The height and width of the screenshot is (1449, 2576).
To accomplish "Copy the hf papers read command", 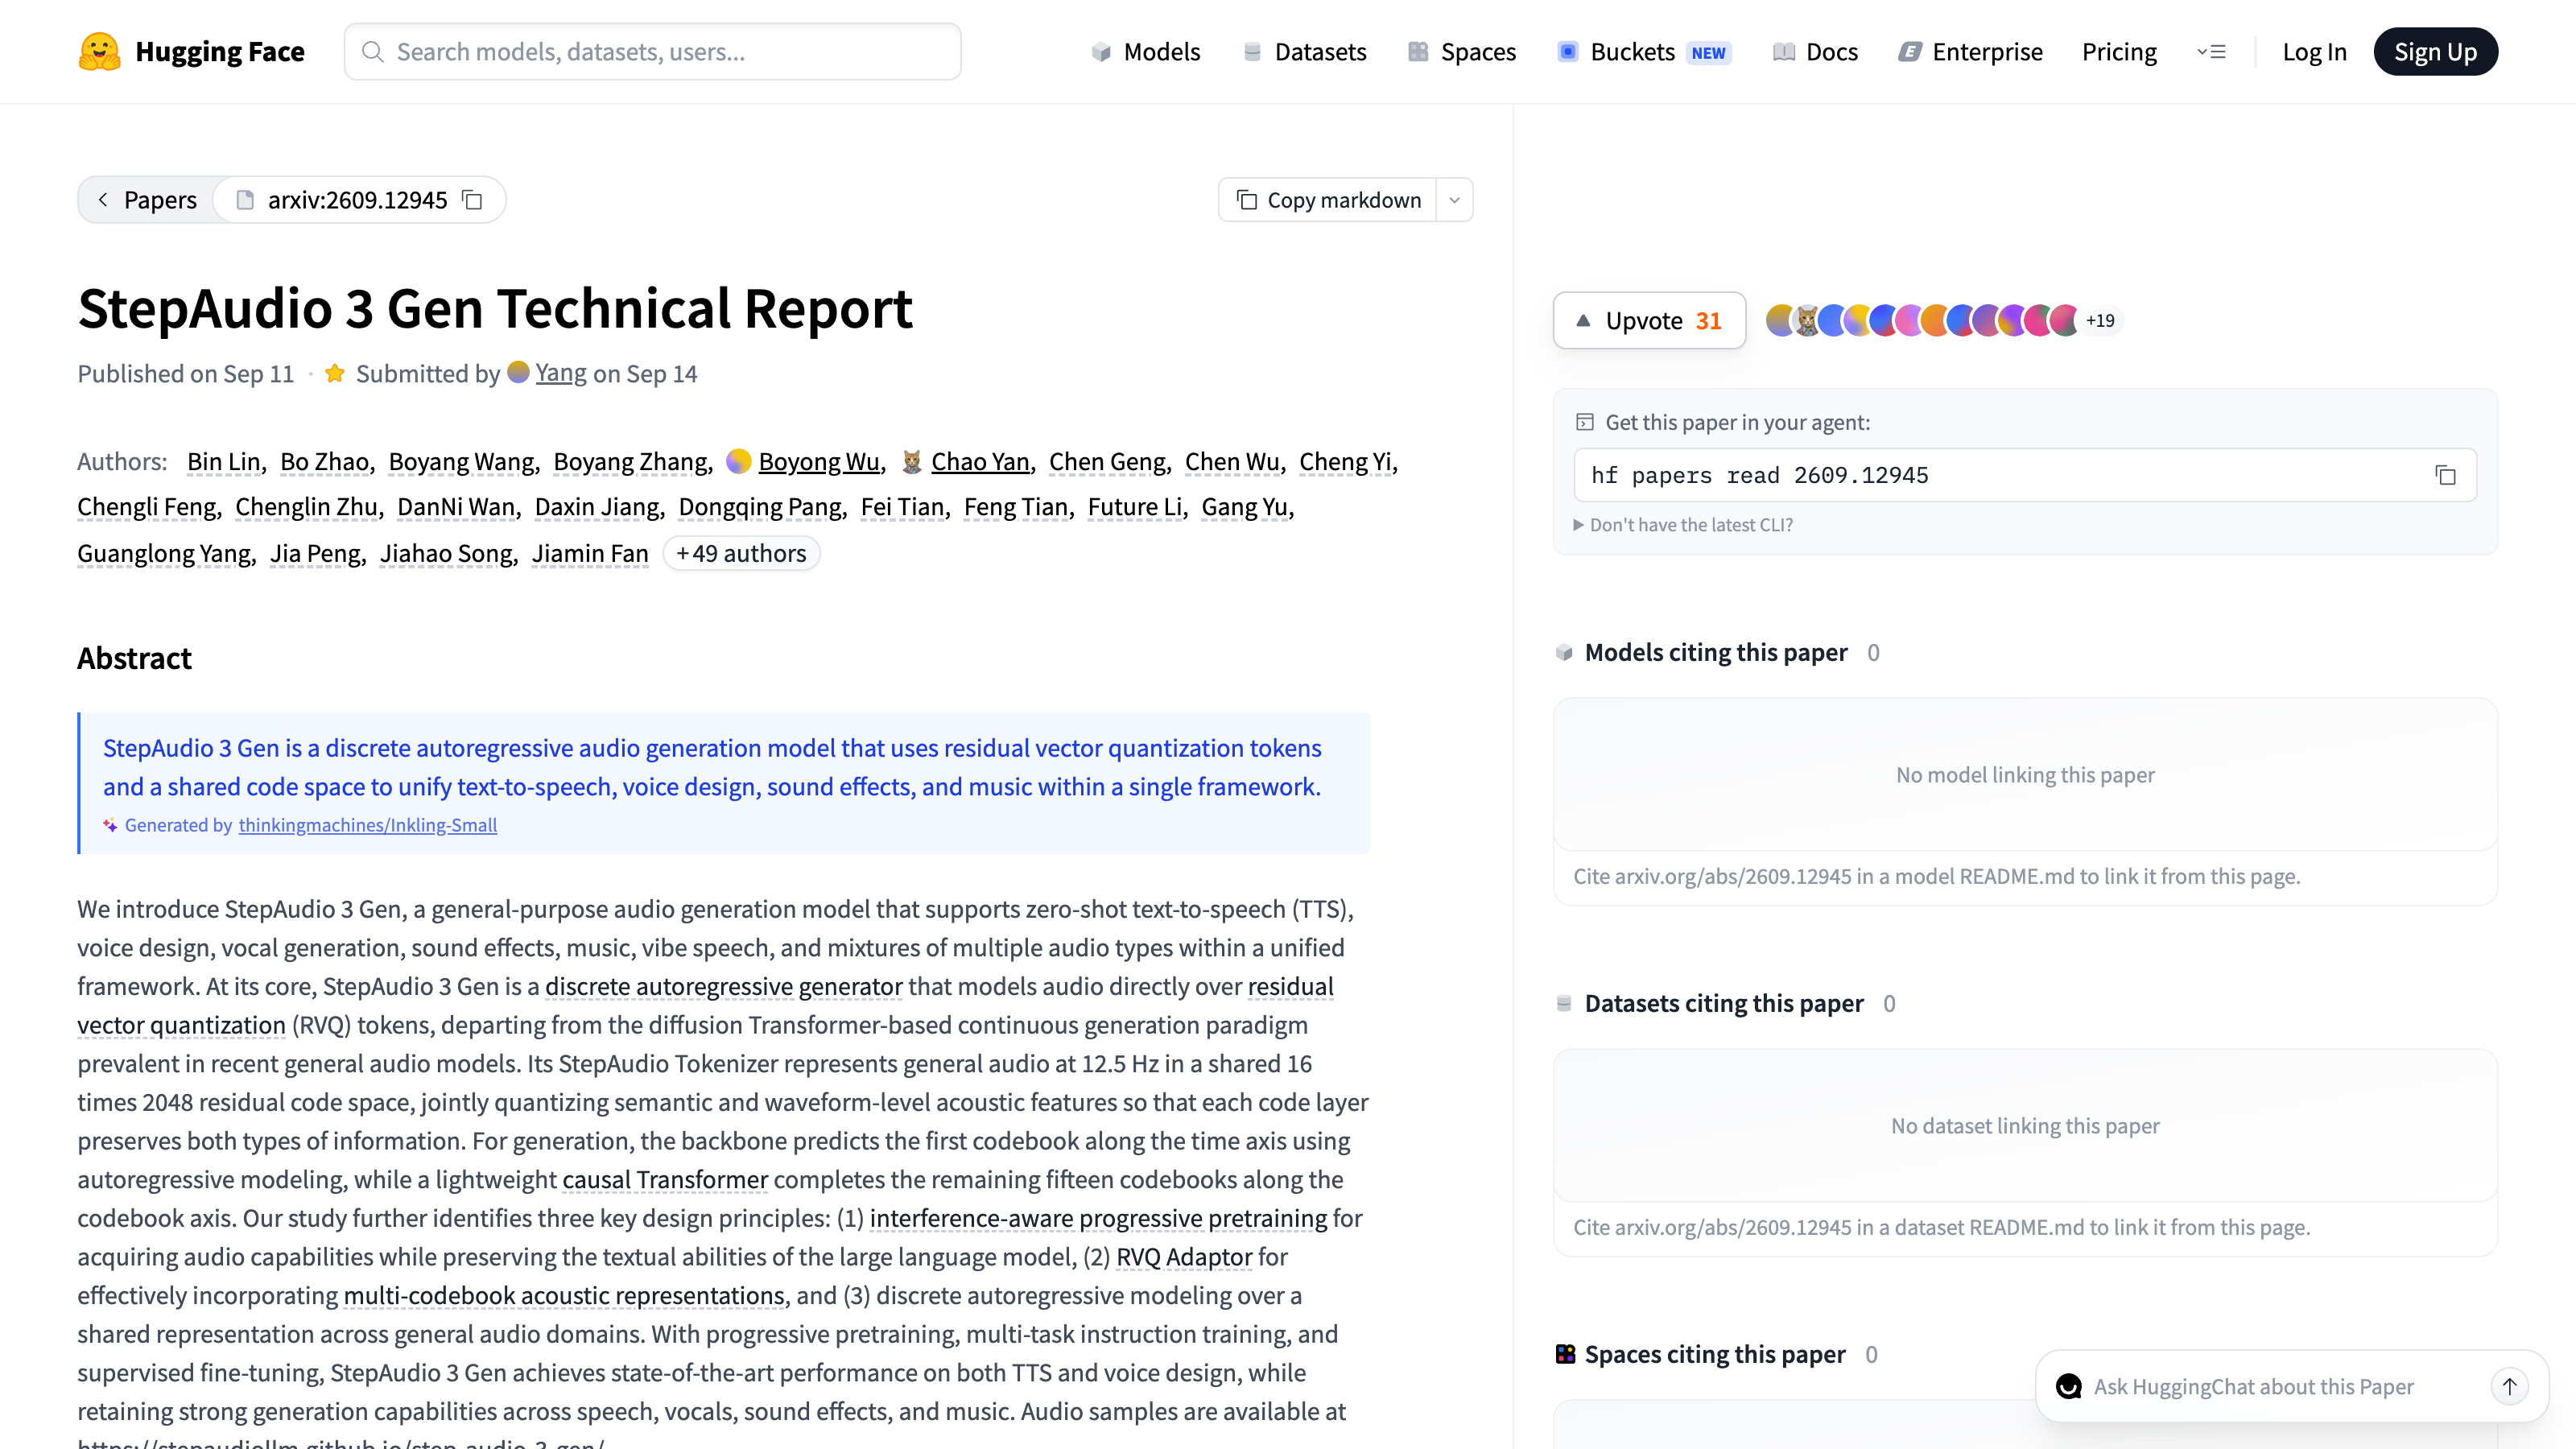I will (x=2445, y=475).
